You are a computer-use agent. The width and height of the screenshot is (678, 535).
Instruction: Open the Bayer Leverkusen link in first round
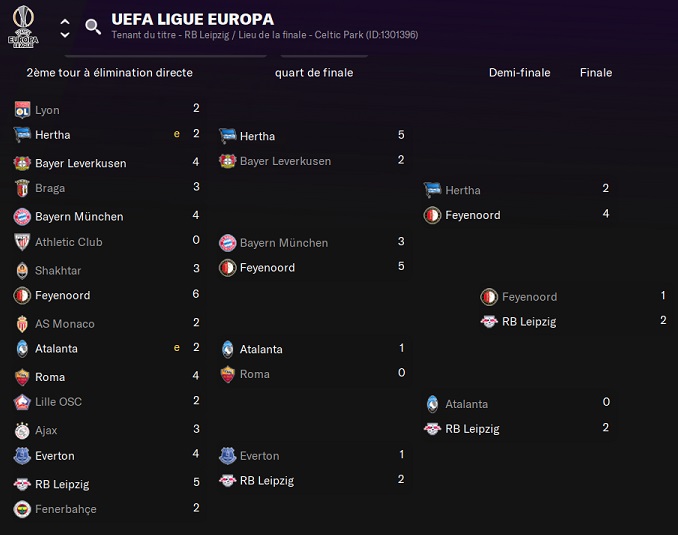[81, 163]
